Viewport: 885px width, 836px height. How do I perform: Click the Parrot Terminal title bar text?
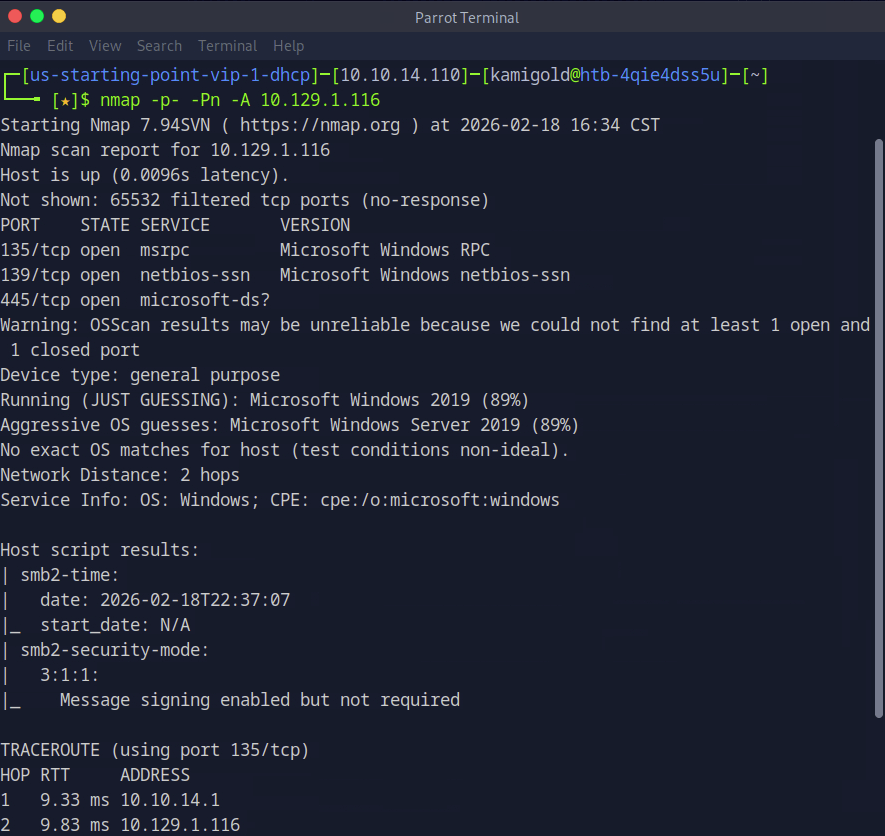click(x=467, y=17)
